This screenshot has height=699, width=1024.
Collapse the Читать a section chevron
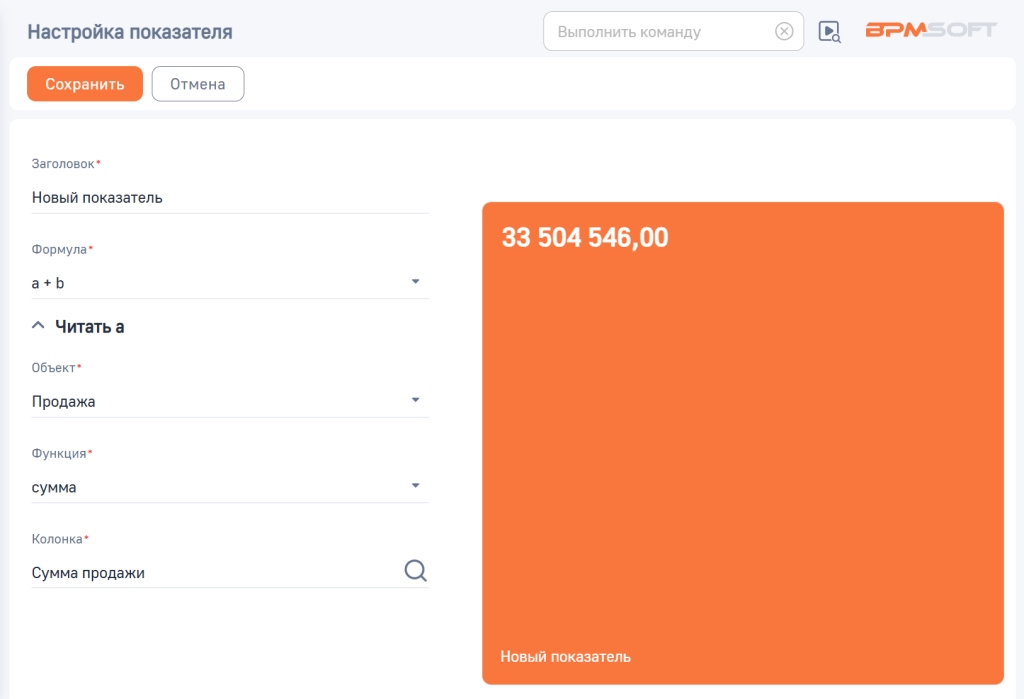pyautogui.click(x=38, y=326)
